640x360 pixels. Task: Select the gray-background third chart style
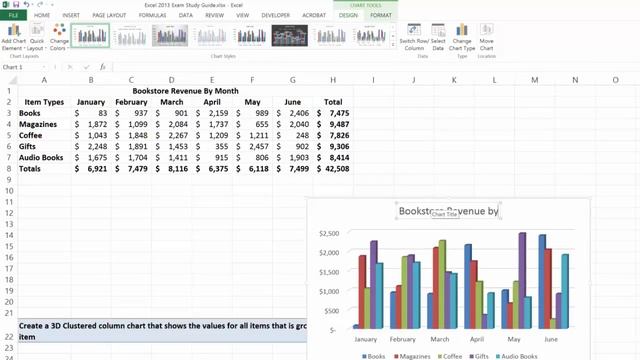[170, 36]
